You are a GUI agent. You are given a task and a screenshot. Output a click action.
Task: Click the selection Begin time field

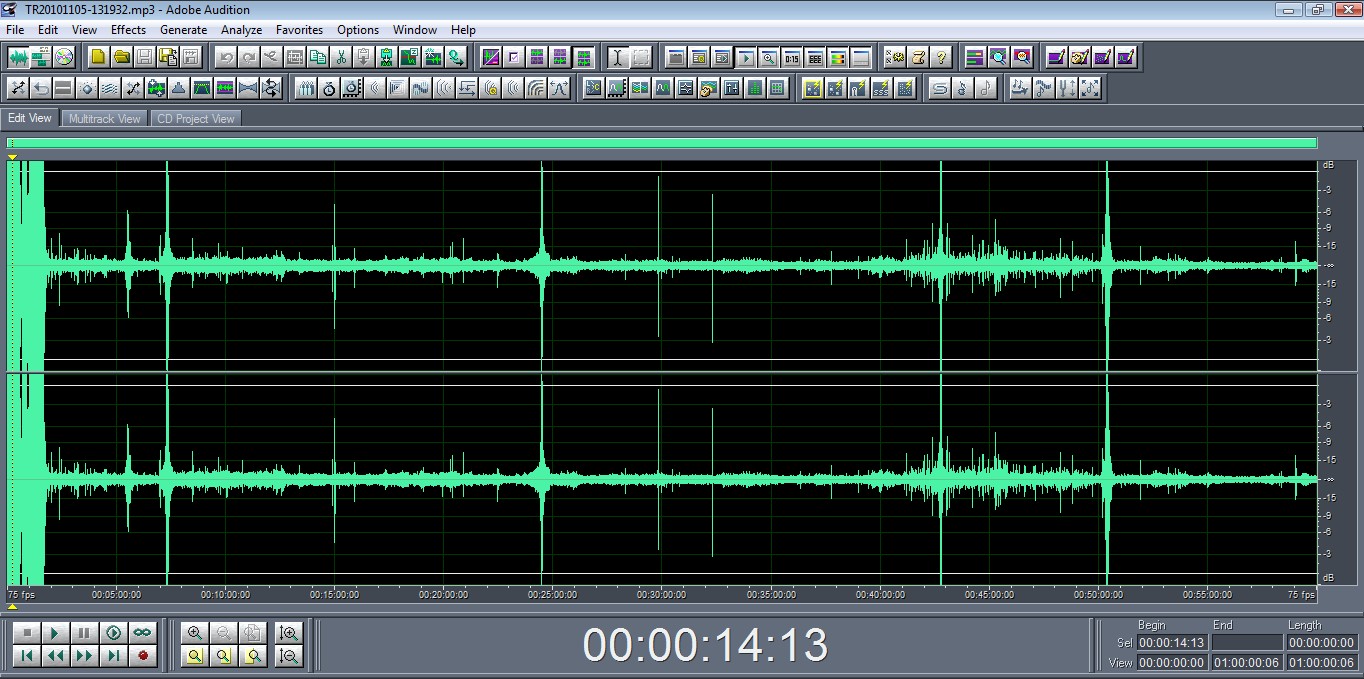pos(1172,643)
